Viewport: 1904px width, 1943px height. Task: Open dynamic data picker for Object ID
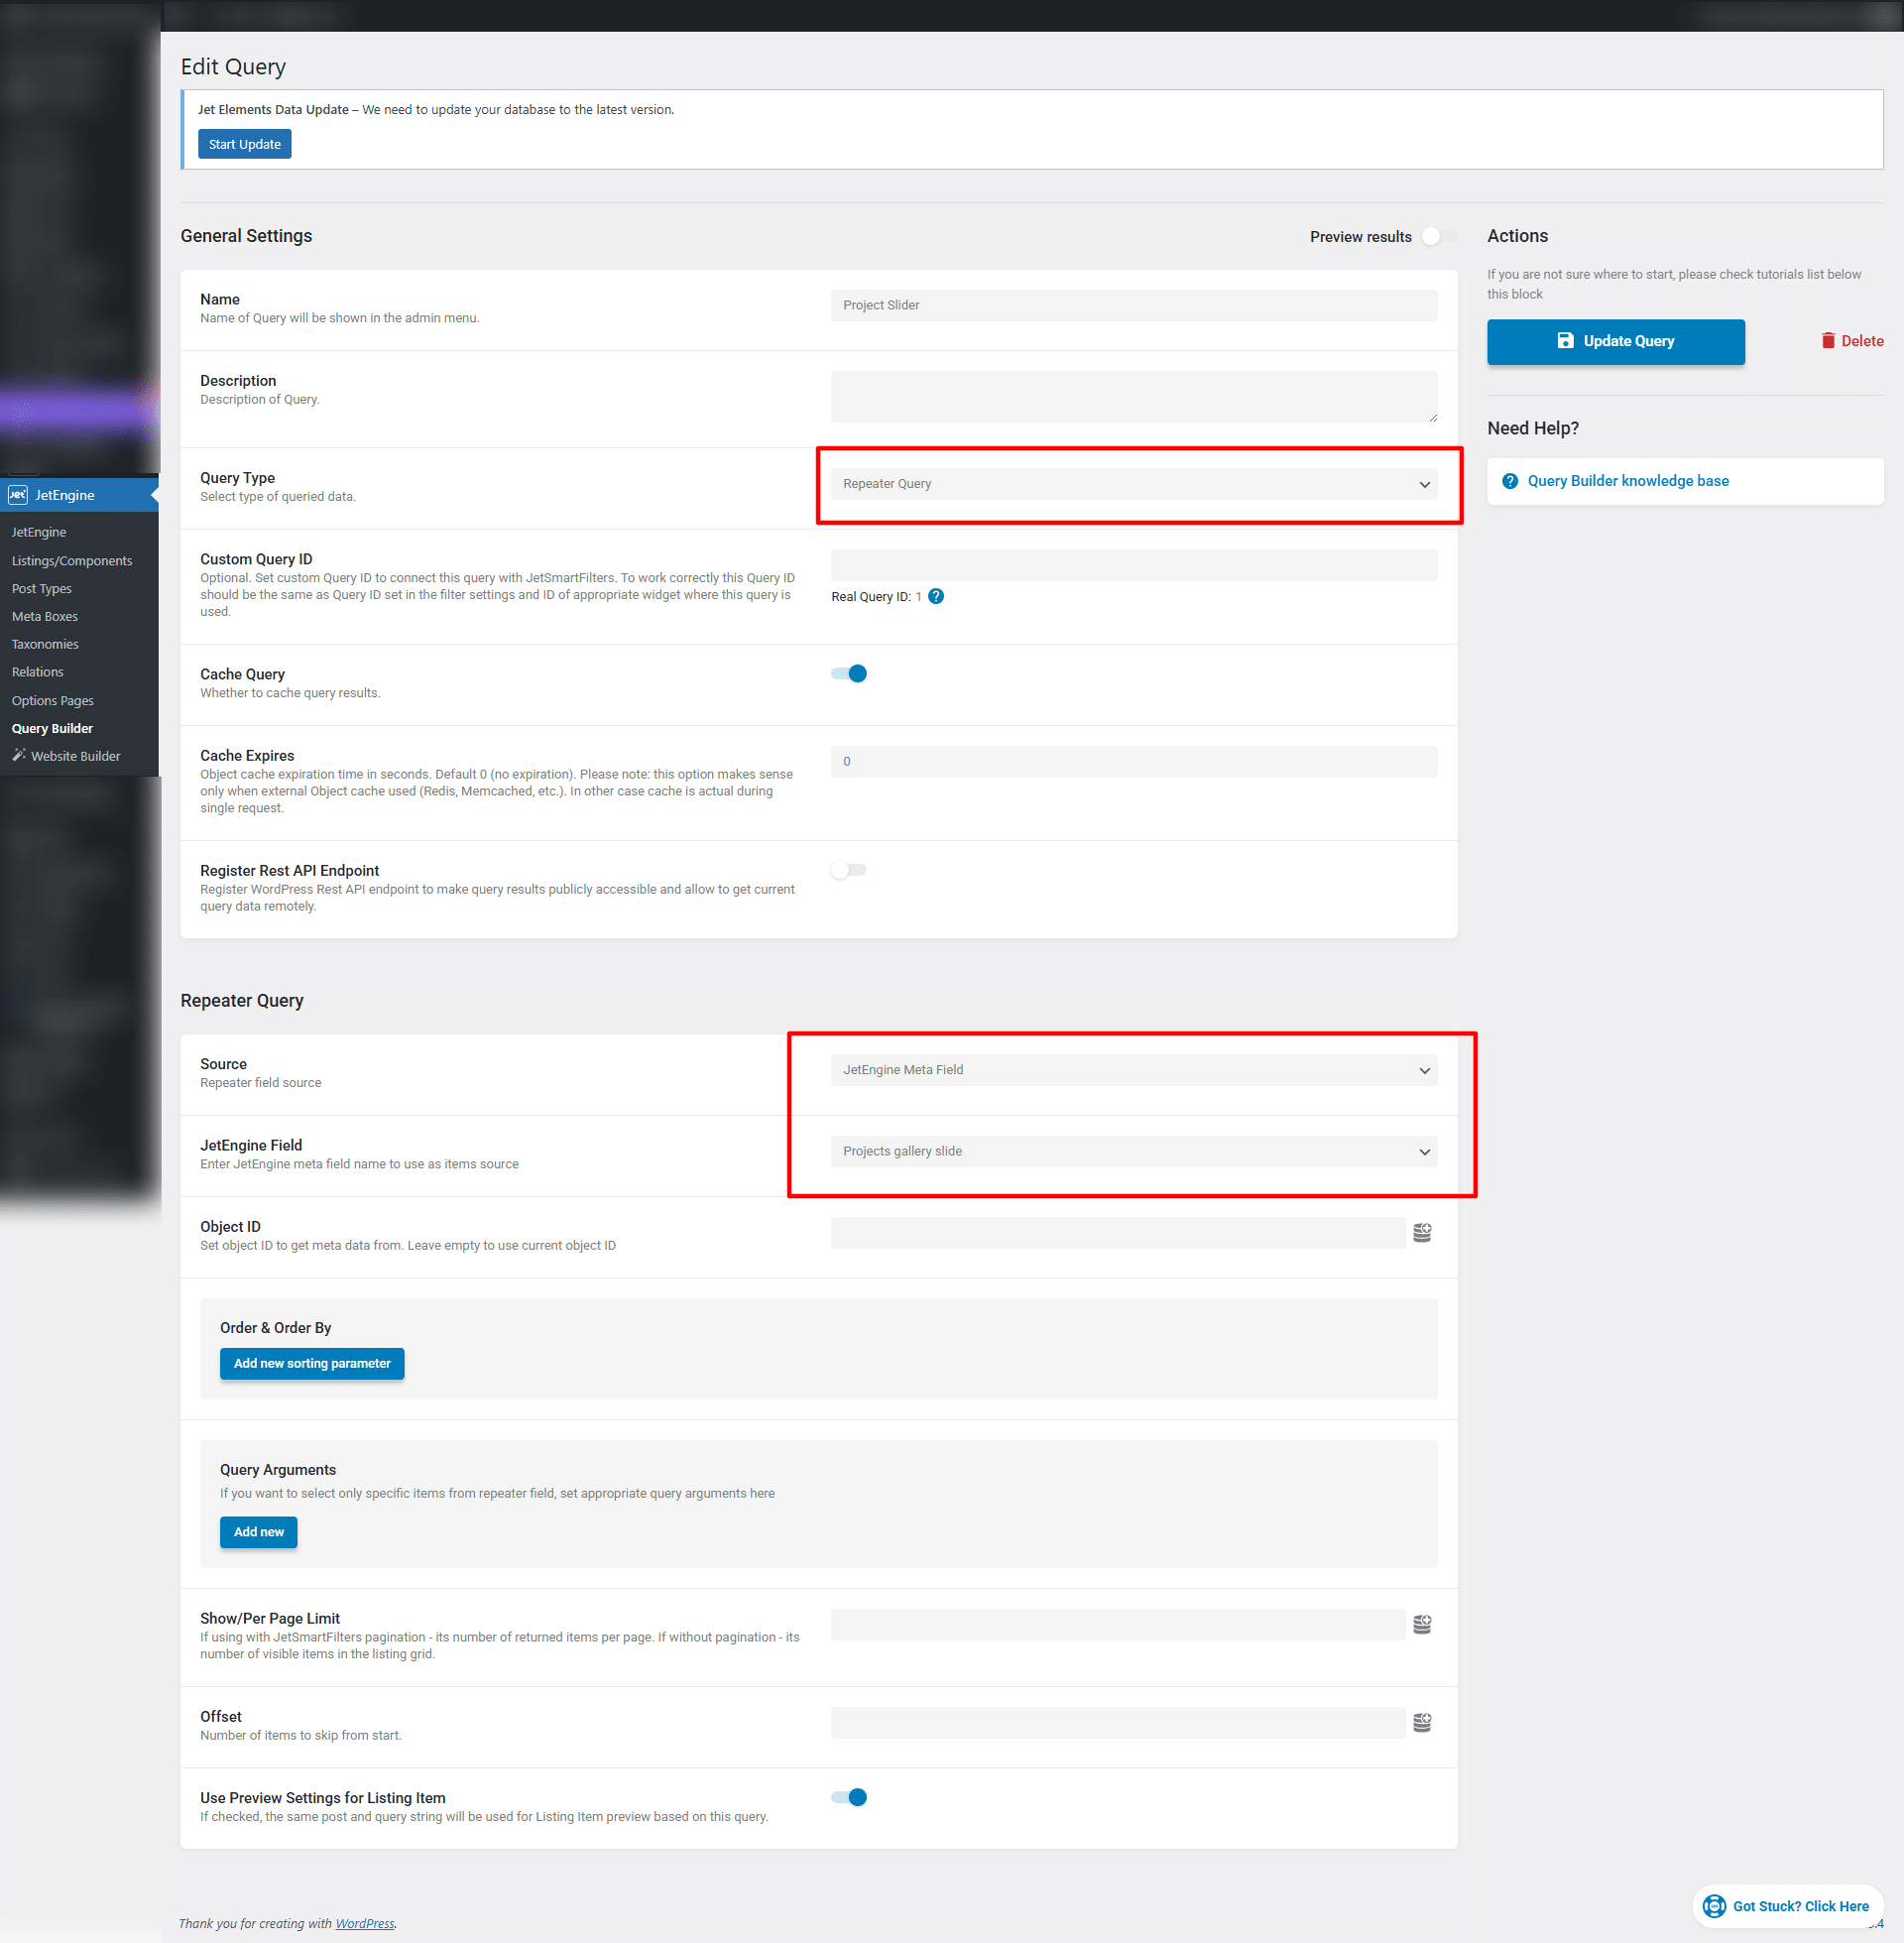point(1422,1232)
